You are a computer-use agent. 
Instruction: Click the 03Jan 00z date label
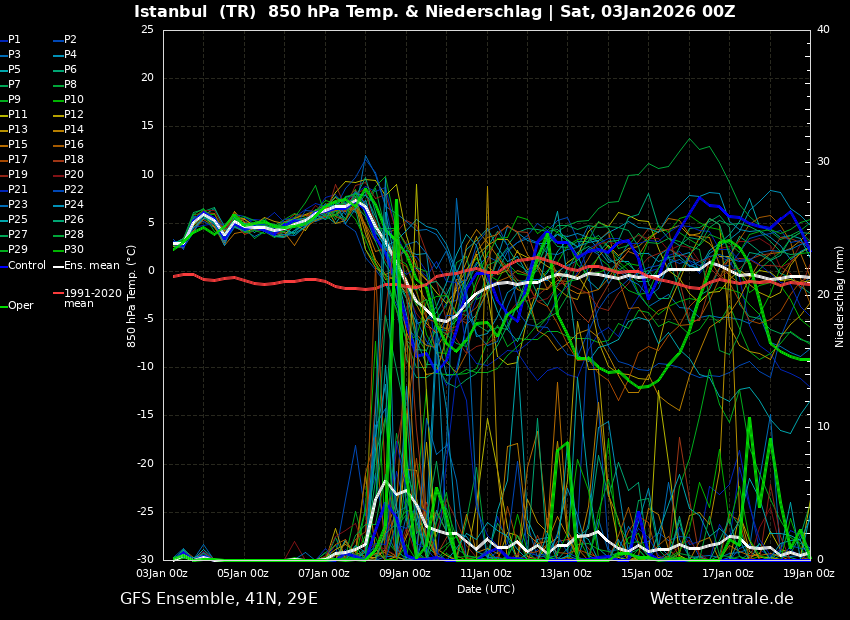coord(163,573)
